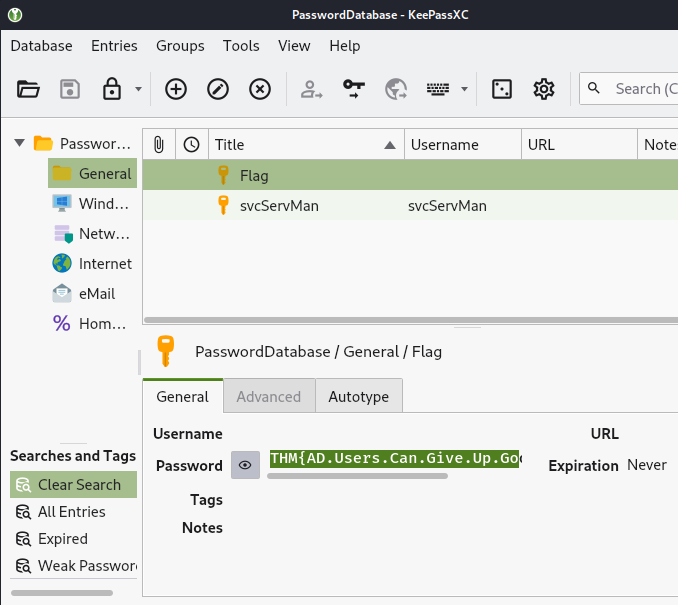Viewport: 678px width, 605px height.
Task: Click the Expiration value Never
Action: (x=646, y=465)
